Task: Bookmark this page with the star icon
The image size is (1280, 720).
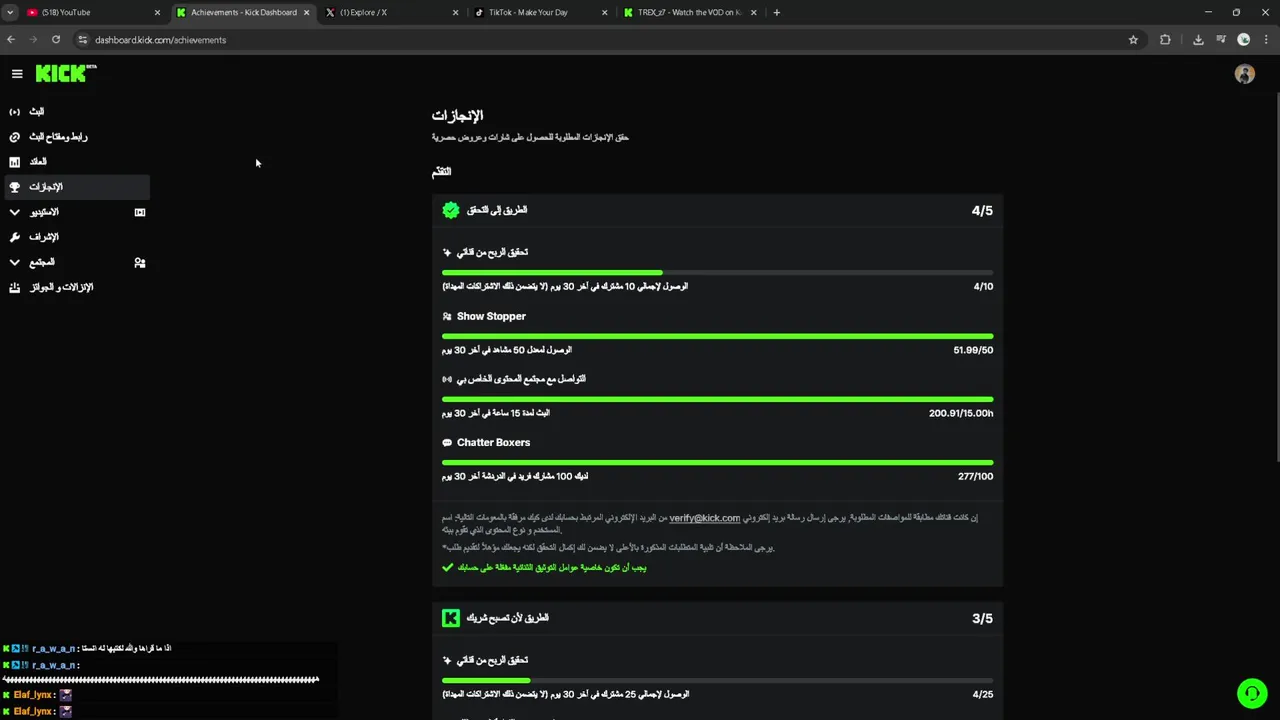Action: point(1133,40)
